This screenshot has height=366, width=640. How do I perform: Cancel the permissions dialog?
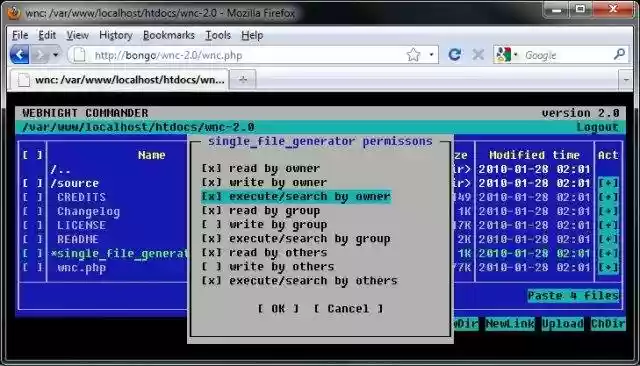pos(348,309)
